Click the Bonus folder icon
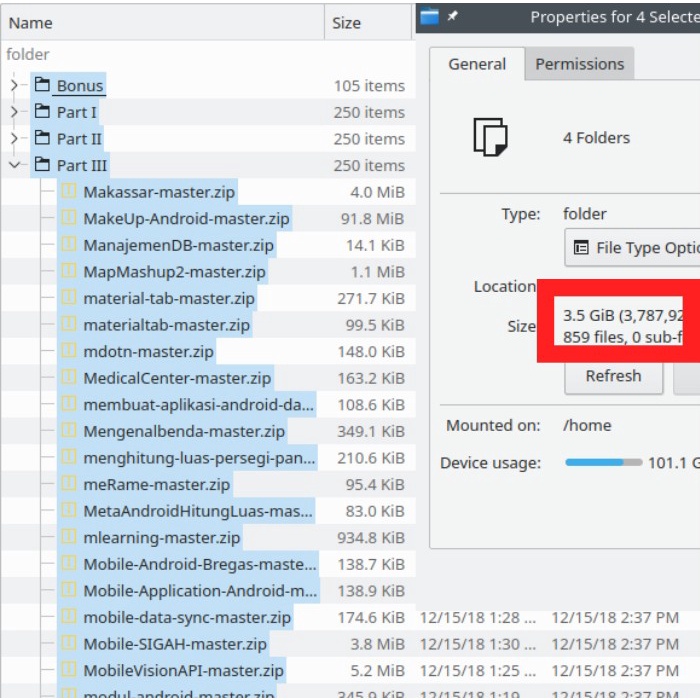This screenshot has width=700, height=700. 42,84
